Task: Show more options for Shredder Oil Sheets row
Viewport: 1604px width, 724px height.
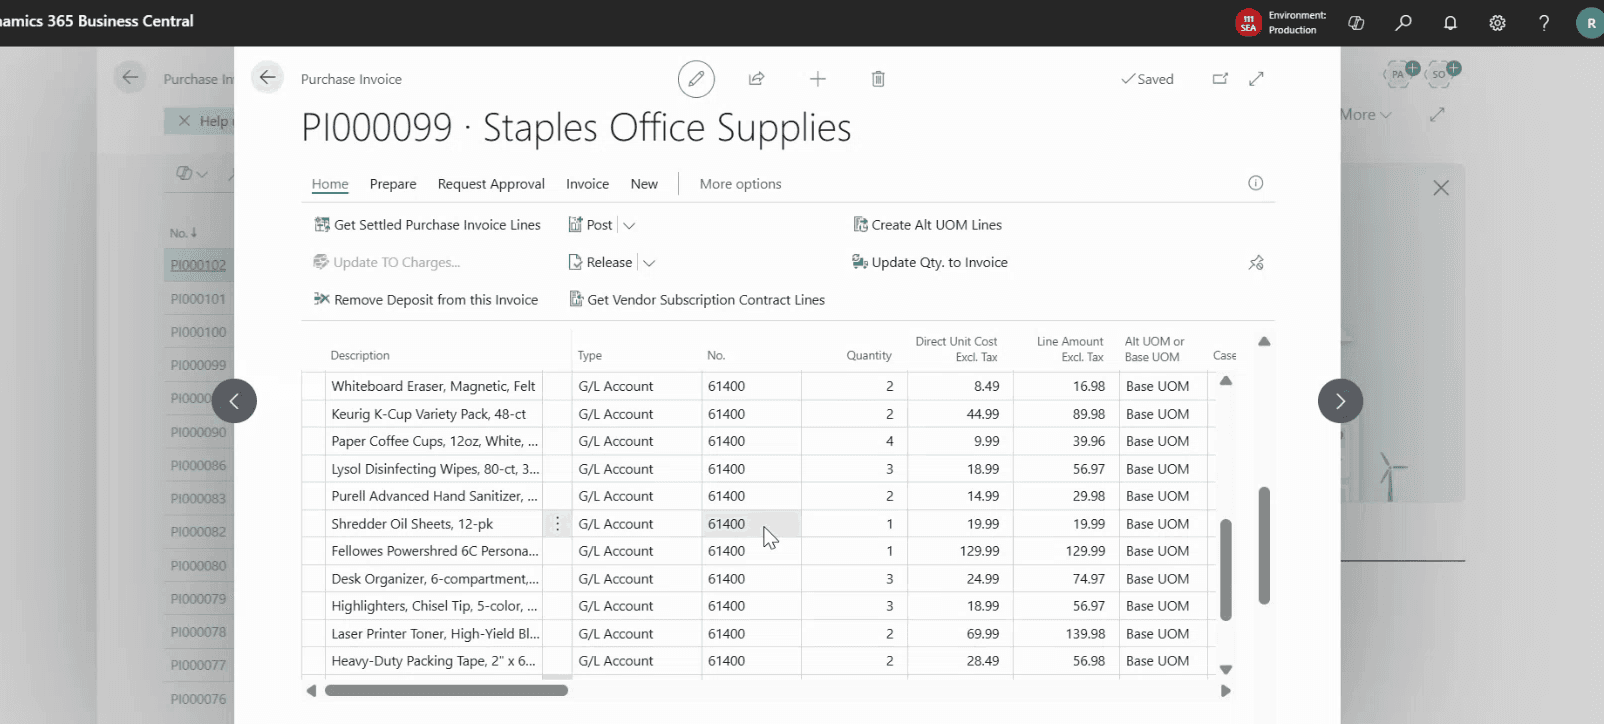Action: click(557, 524)
